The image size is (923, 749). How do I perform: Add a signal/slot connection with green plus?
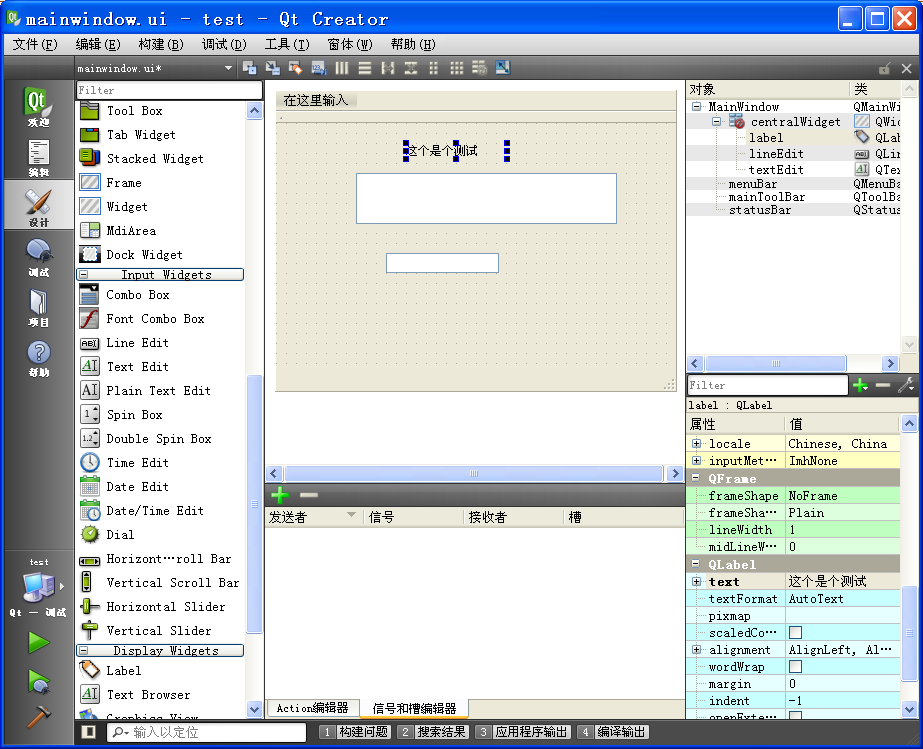coord(280,495)
